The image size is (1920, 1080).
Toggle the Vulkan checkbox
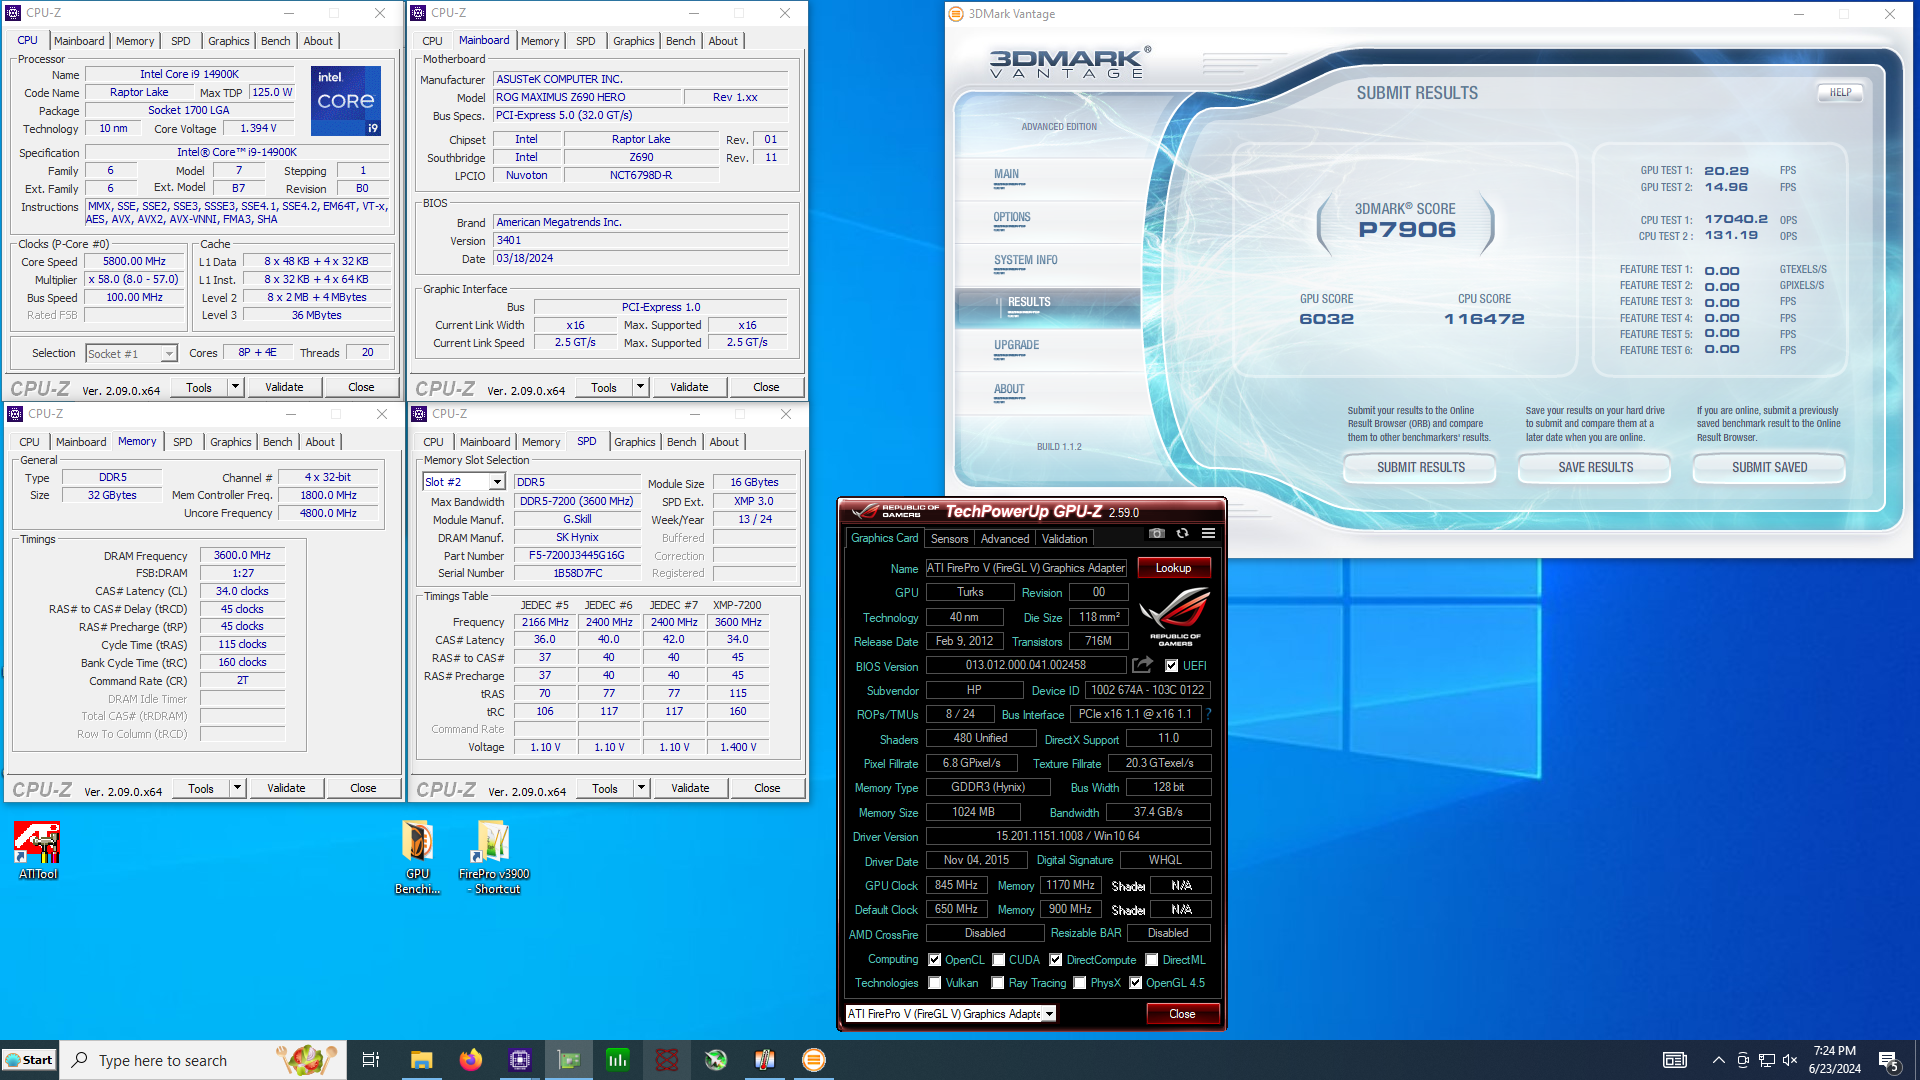pyautogui.click(x=935, y=983)
